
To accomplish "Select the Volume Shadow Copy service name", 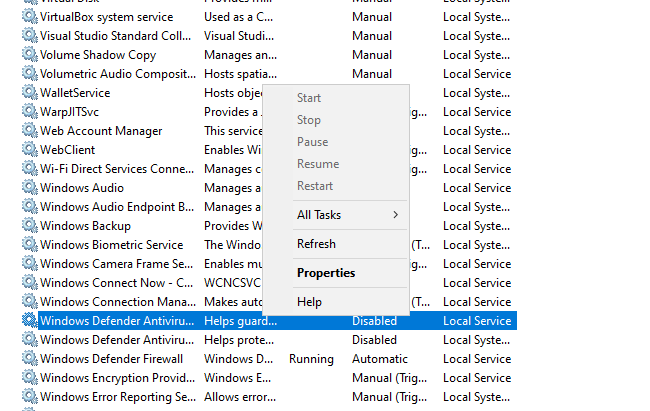I will [x=98, y=55].
